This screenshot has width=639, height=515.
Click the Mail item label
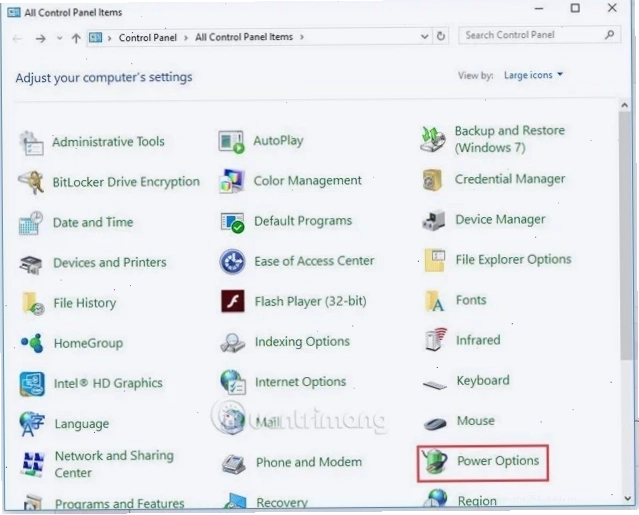click(x=268, y=422)
